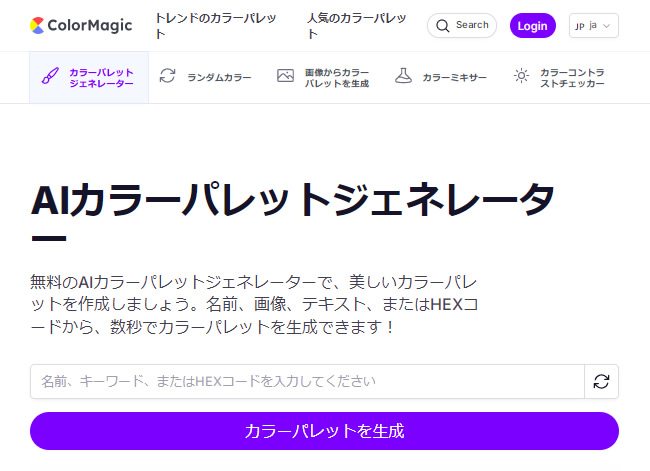Click the flask icon for color mixer
The image size is (650, 471).
tap(403, 76)
